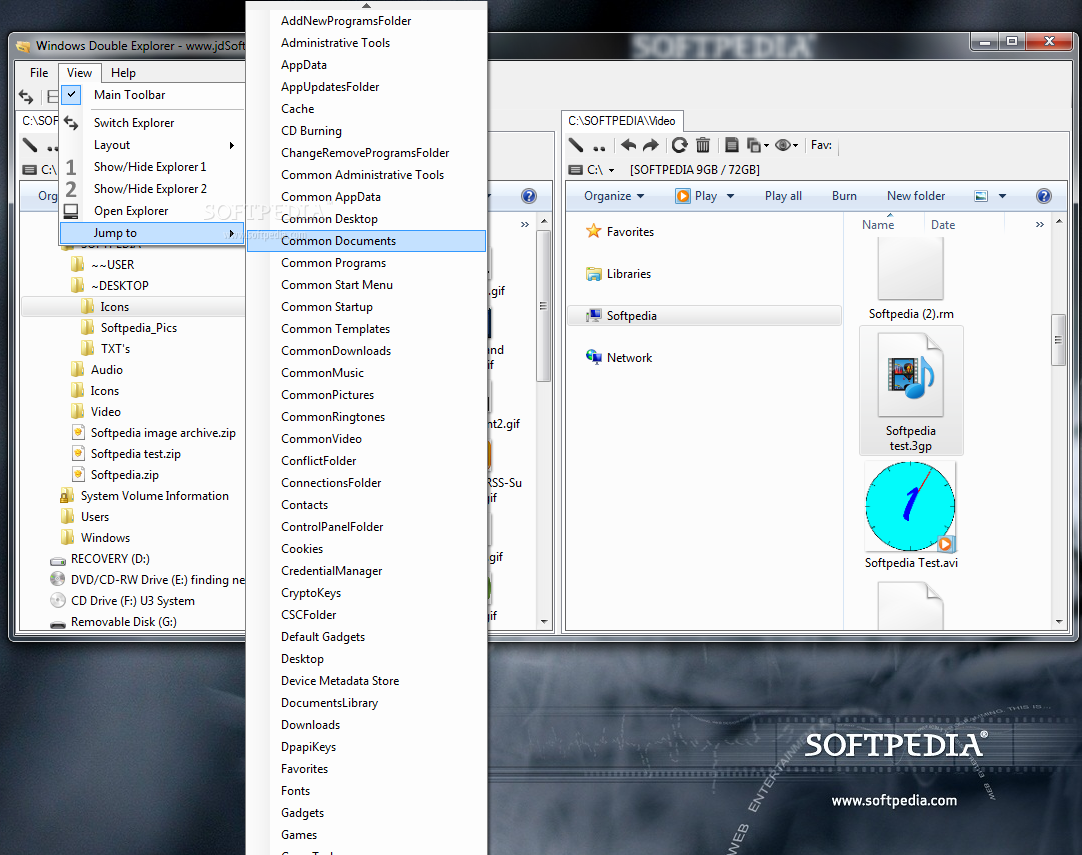This screenshot has height=855, width=1082.
Task: Click Play all in right explorer
Action: point(783,196)
